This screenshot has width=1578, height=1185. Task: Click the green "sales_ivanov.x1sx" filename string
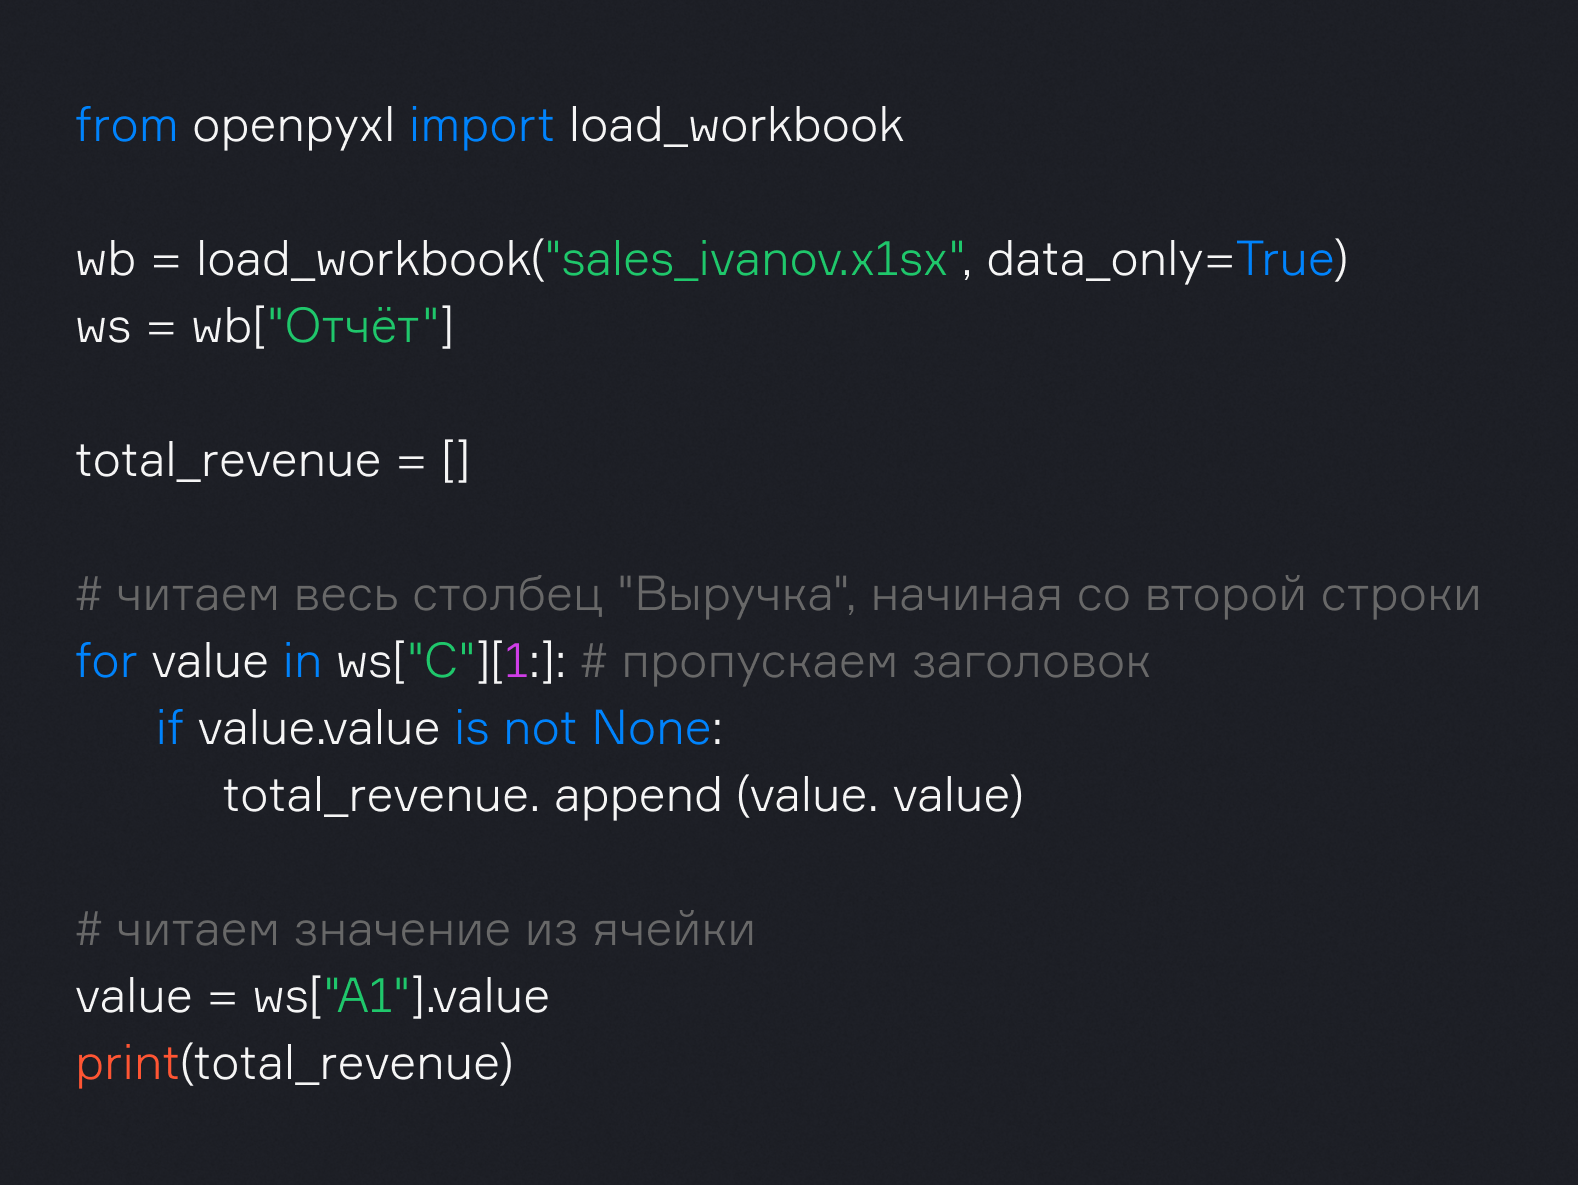[754, 260]
